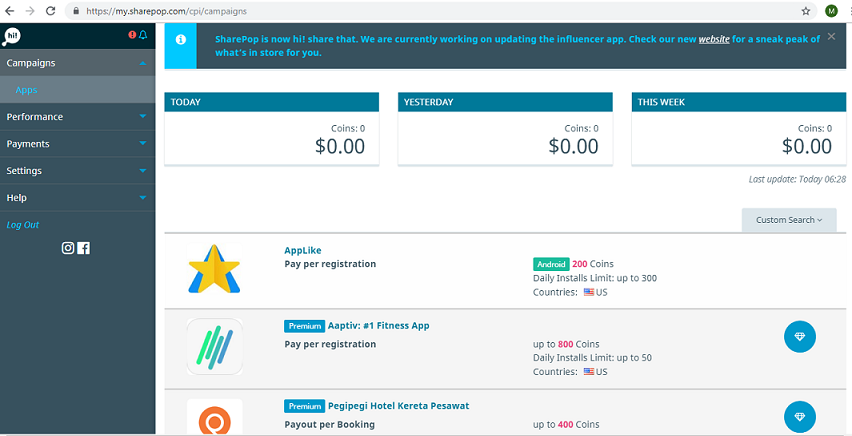The height and width of the screenshot is (436, 852).
Task: Open the website link in banner
Action: click(714, 39)
